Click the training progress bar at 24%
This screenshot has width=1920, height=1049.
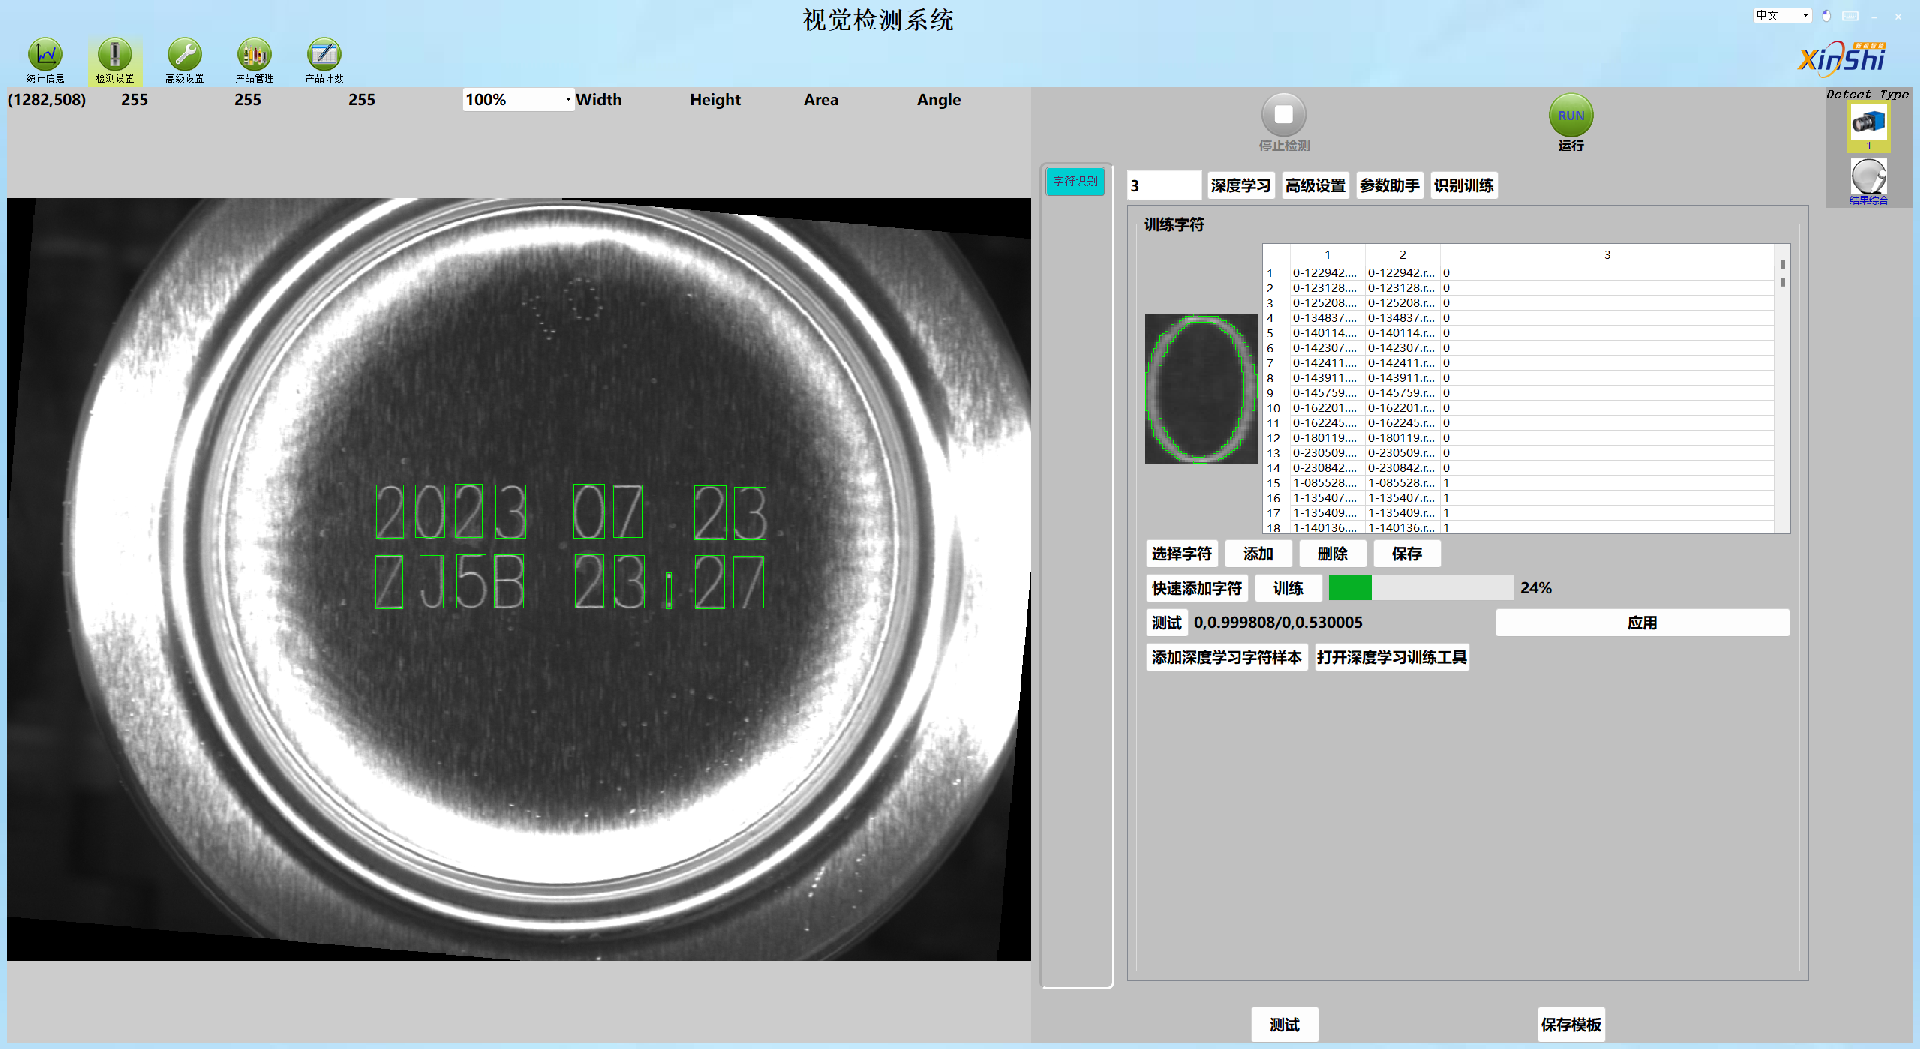(1420, 588)
